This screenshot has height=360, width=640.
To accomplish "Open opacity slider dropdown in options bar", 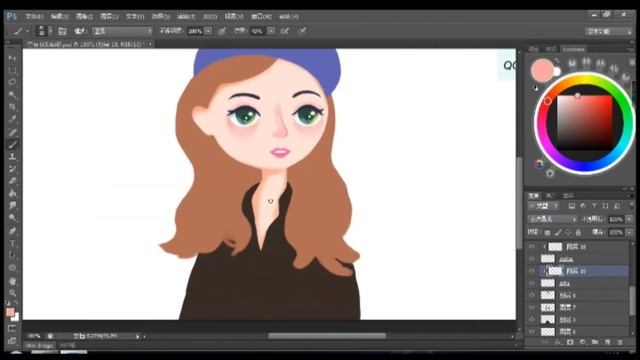I will click(208, 31).
